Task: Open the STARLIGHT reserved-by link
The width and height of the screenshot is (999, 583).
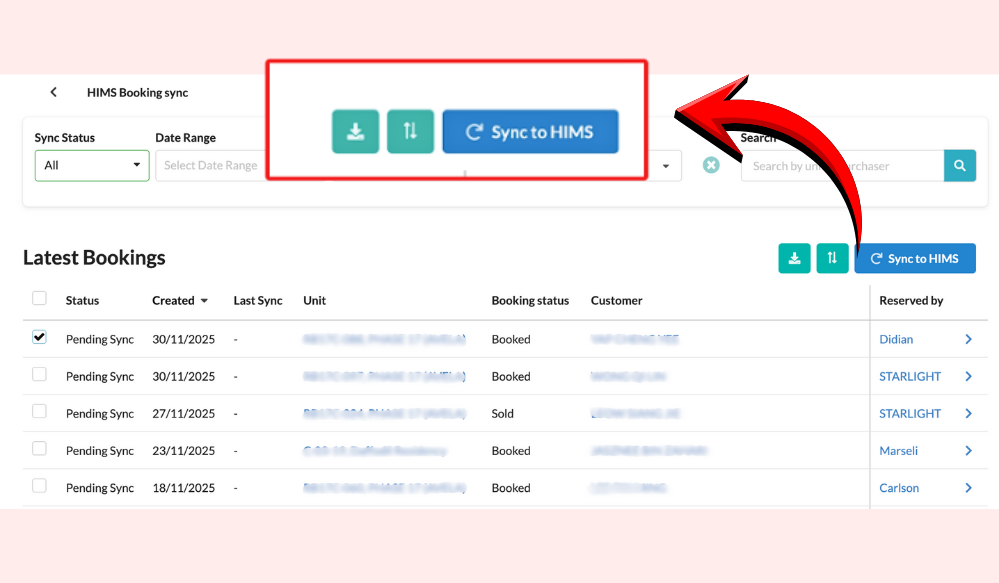Action: click(x=910, y=376)
